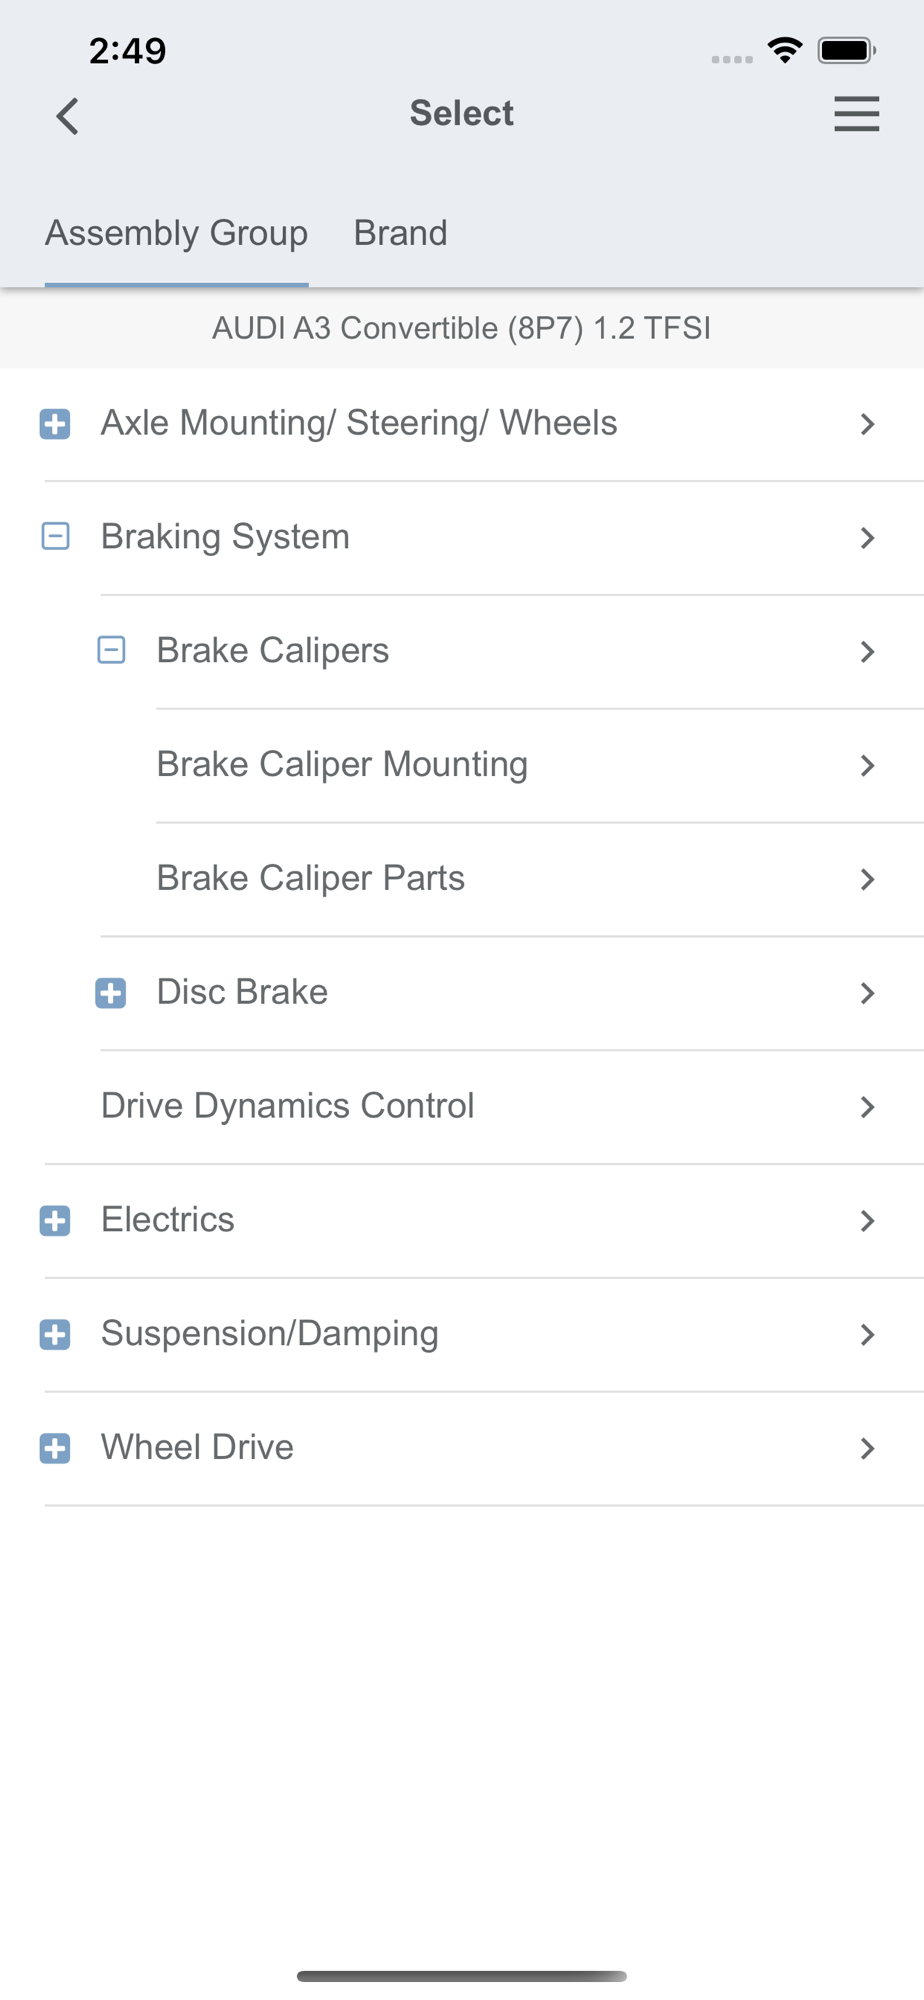Collapse Braking System minus icon
The width and height of the screenshot is (924, 2000).
pos(55,537)
